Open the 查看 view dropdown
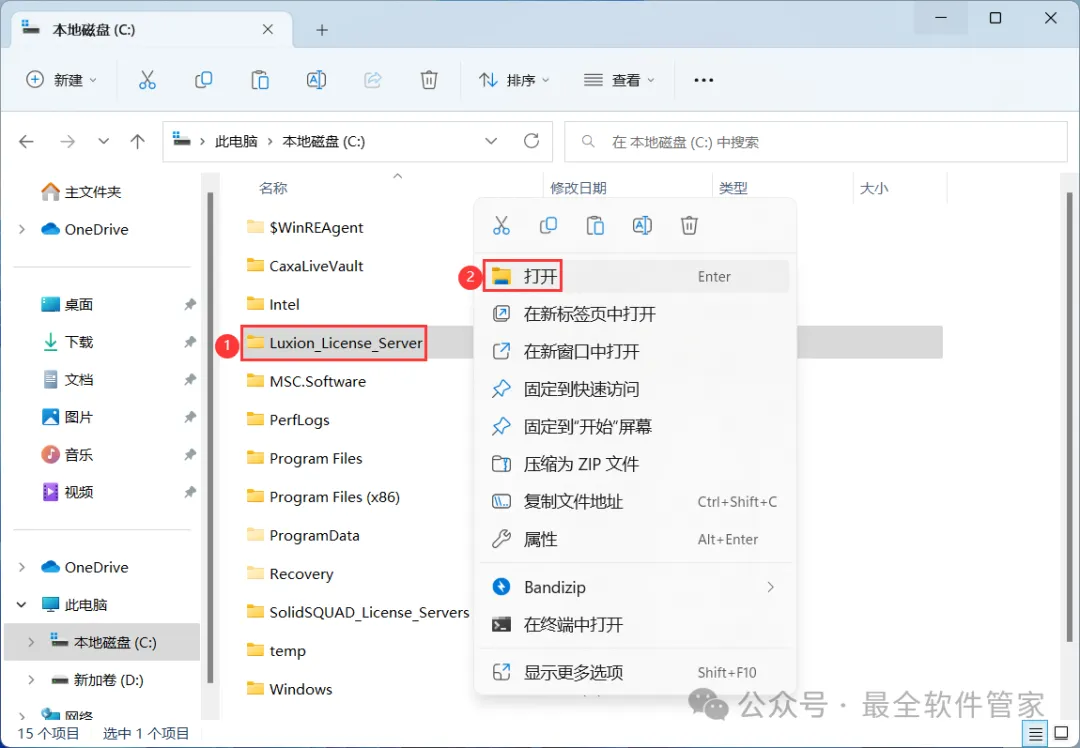This screenshot has width=1080, height=748. pos(619,80)
